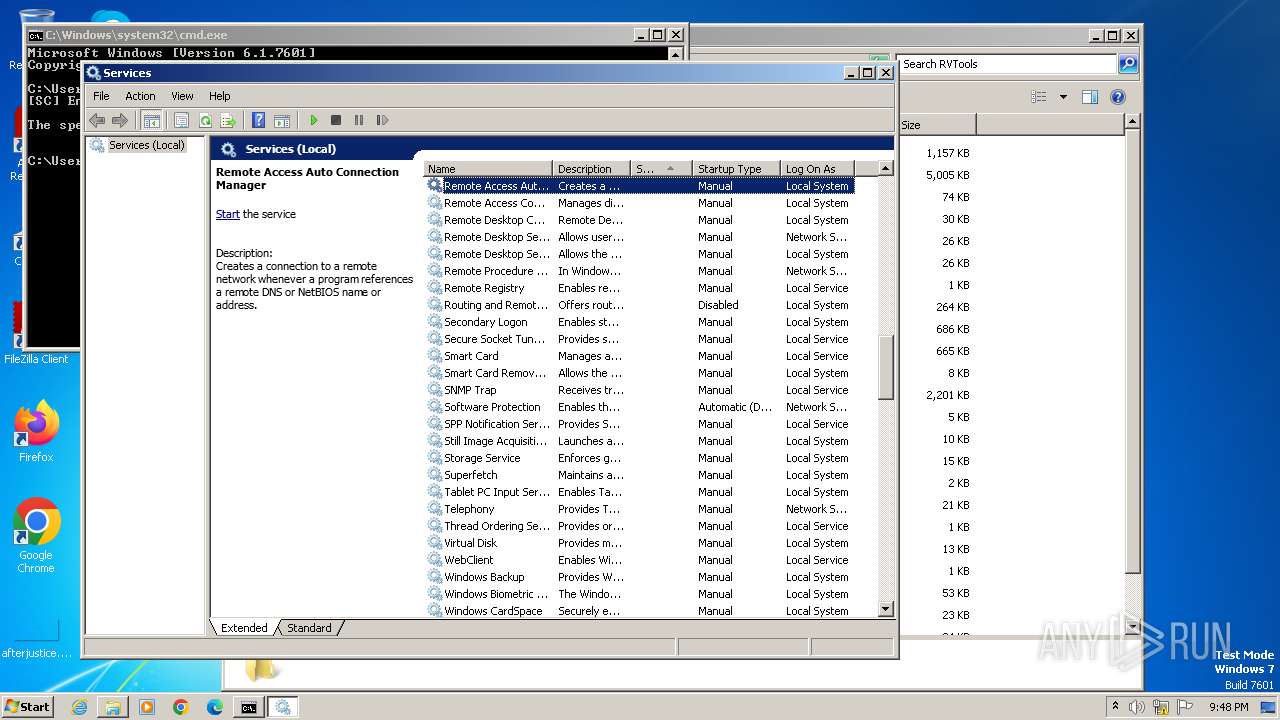Show hidden tray icons arrow
Image resolution: width=1280 pixels, height=720 pixels.
[x=1115, y=706]
